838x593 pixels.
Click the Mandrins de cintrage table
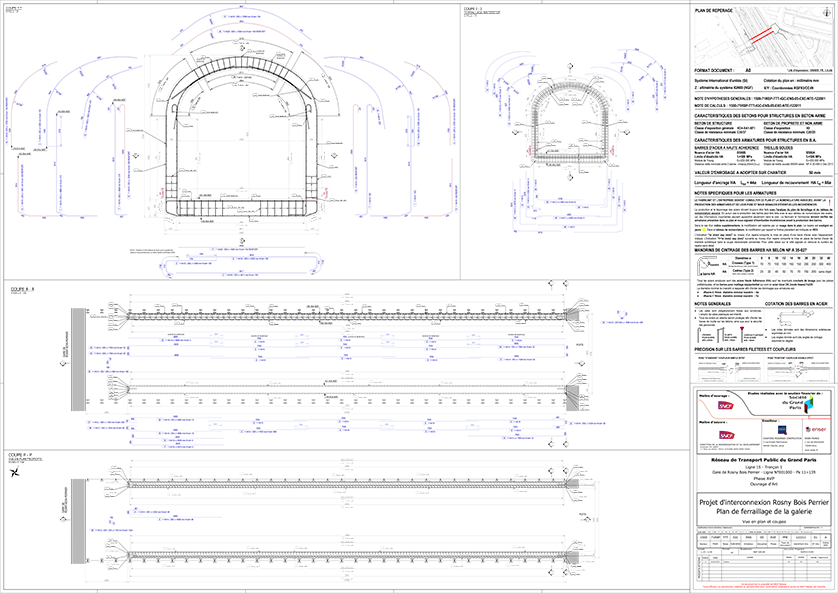coord(763,266)
